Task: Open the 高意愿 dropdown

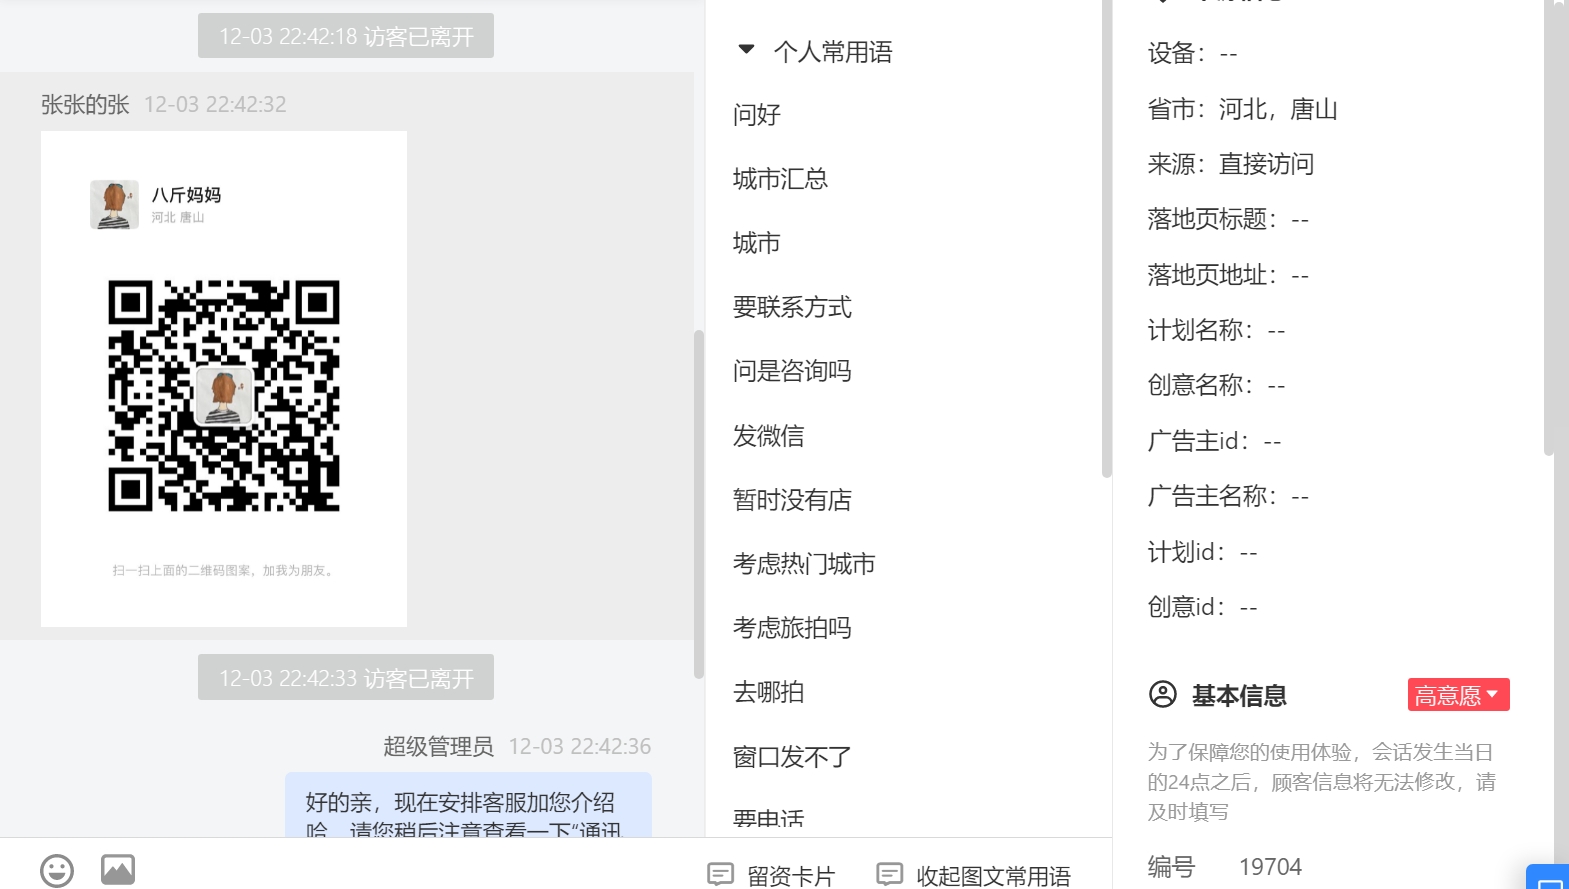Action: click(1458, 695)
